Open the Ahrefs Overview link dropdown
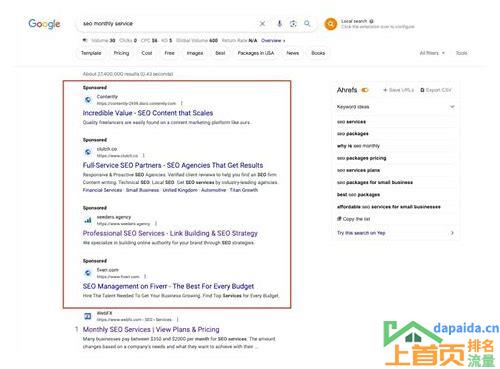This screenshot has height=369, width=500. (x=273, y=40)
